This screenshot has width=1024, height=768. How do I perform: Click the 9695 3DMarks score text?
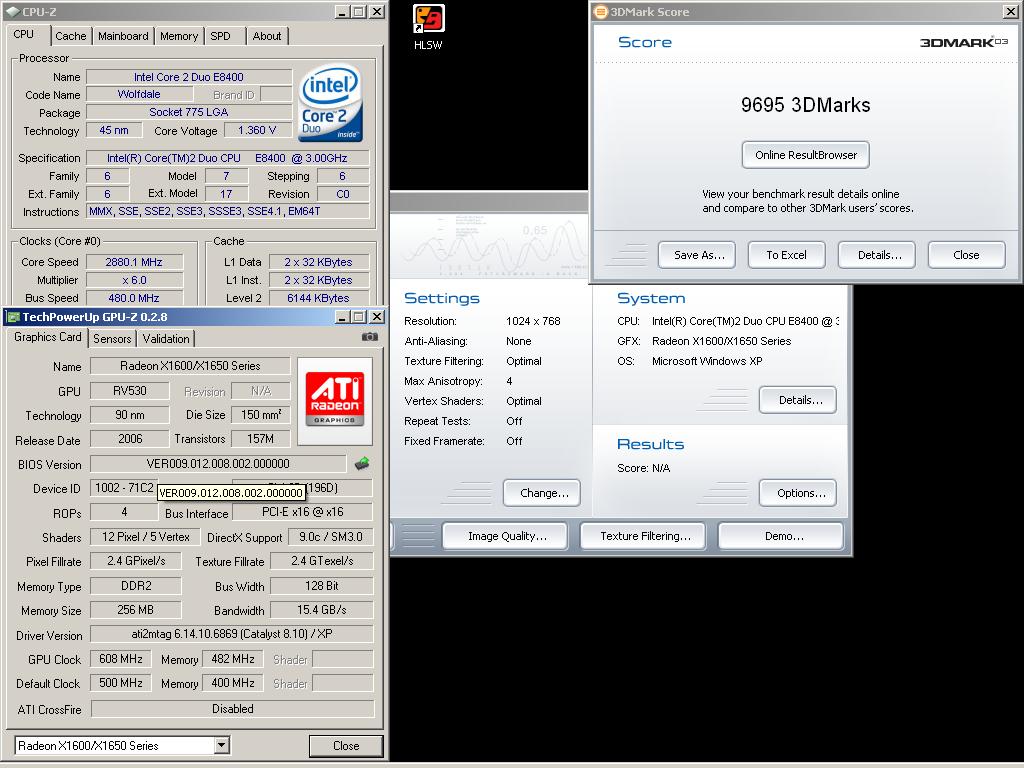(806, 105)
